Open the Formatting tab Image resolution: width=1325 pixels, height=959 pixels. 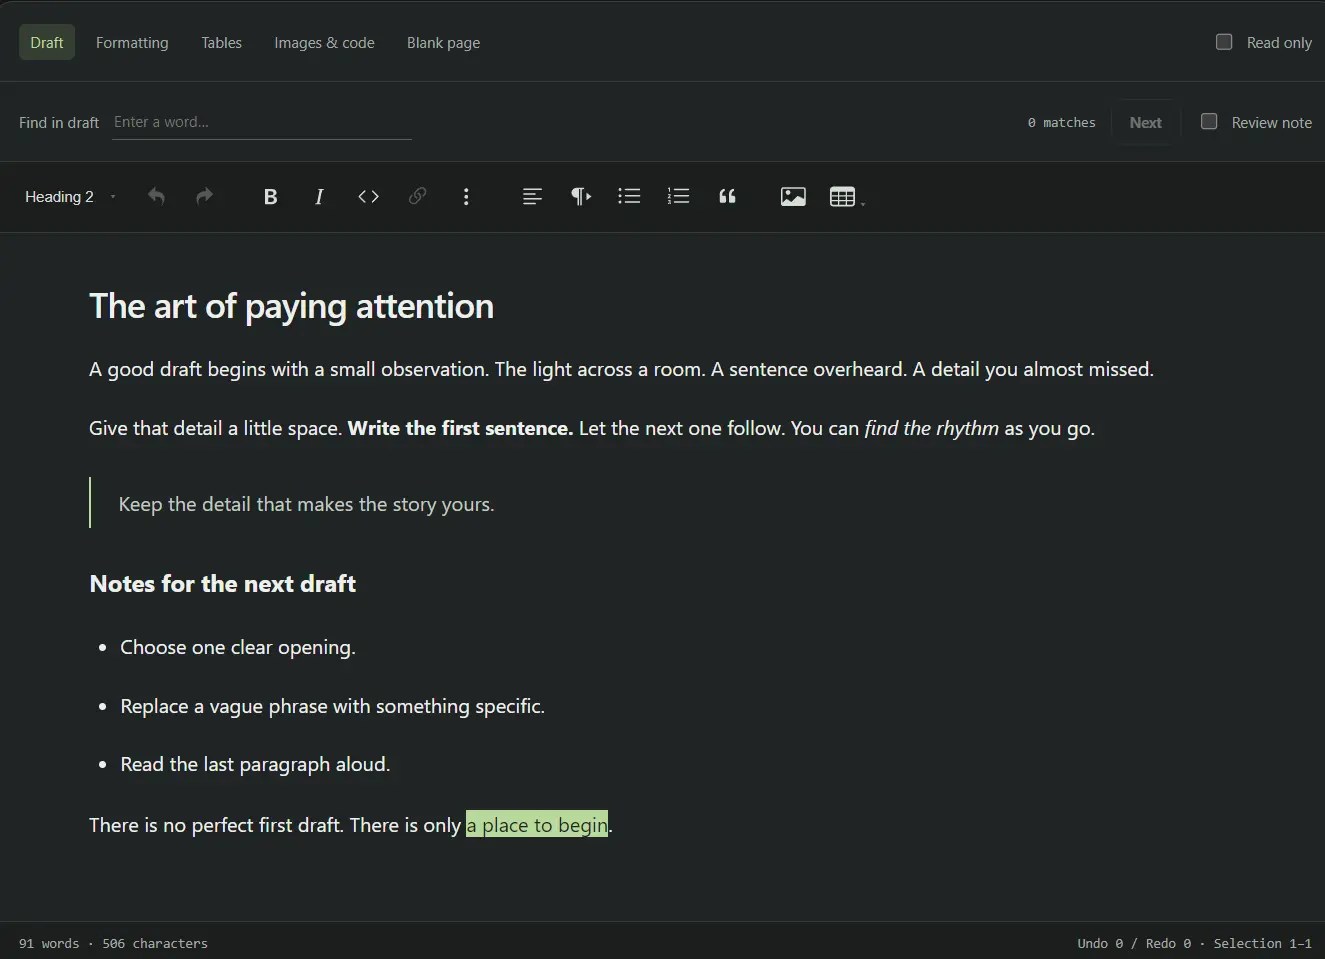tap(132, 42)
